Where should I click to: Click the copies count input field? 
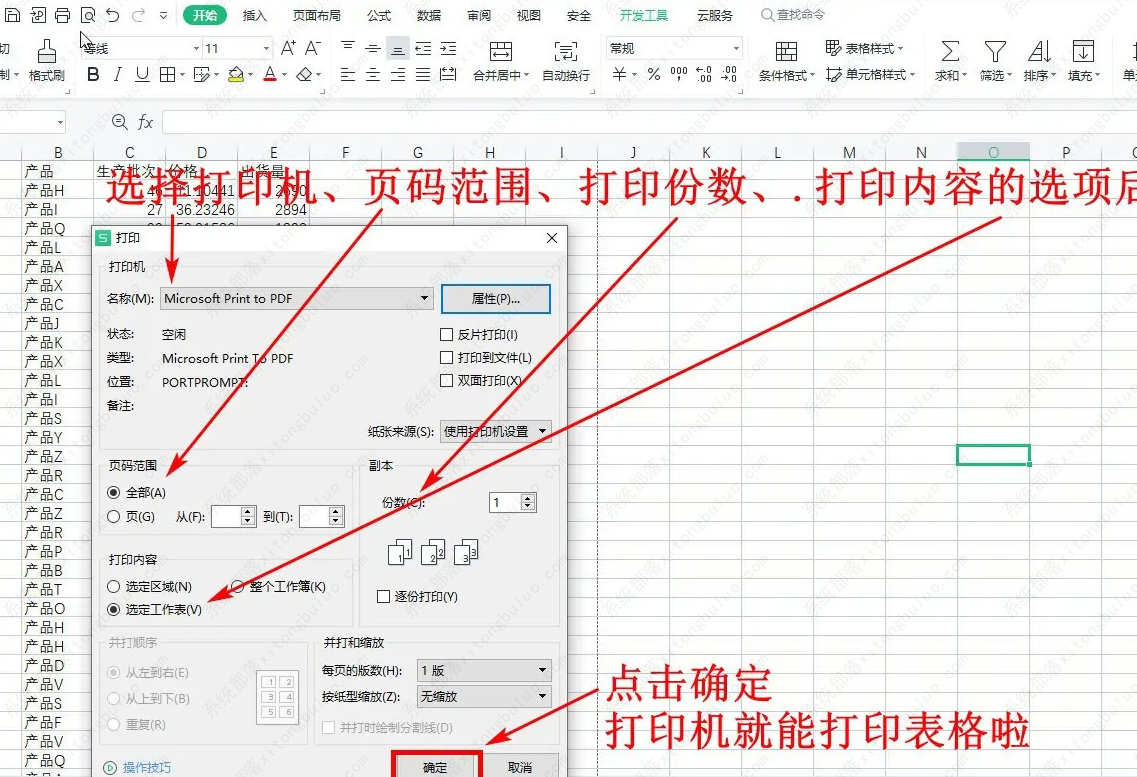coord(505,502)
